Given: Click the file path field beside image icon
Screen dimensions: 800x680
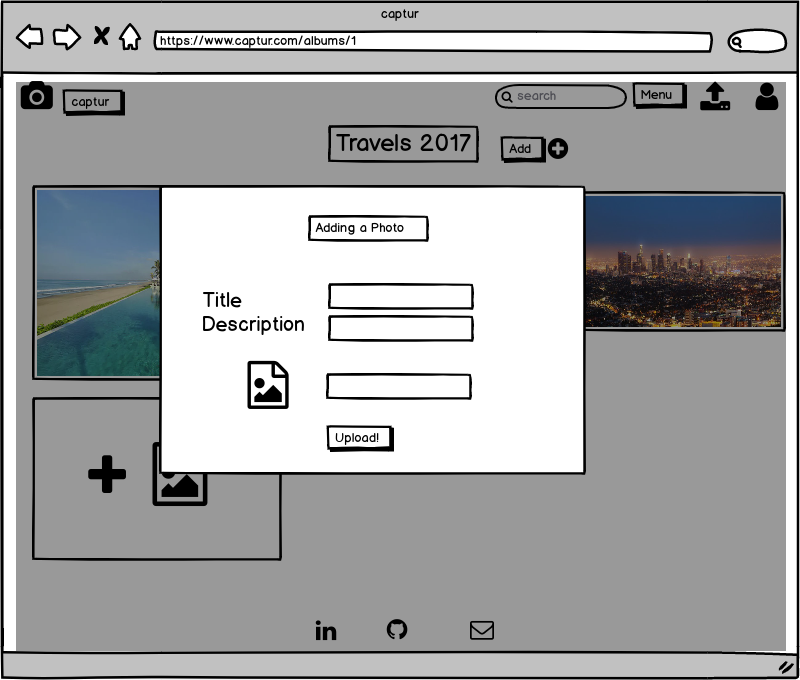Looking at the screenshot, I should (x=398, y=386).
